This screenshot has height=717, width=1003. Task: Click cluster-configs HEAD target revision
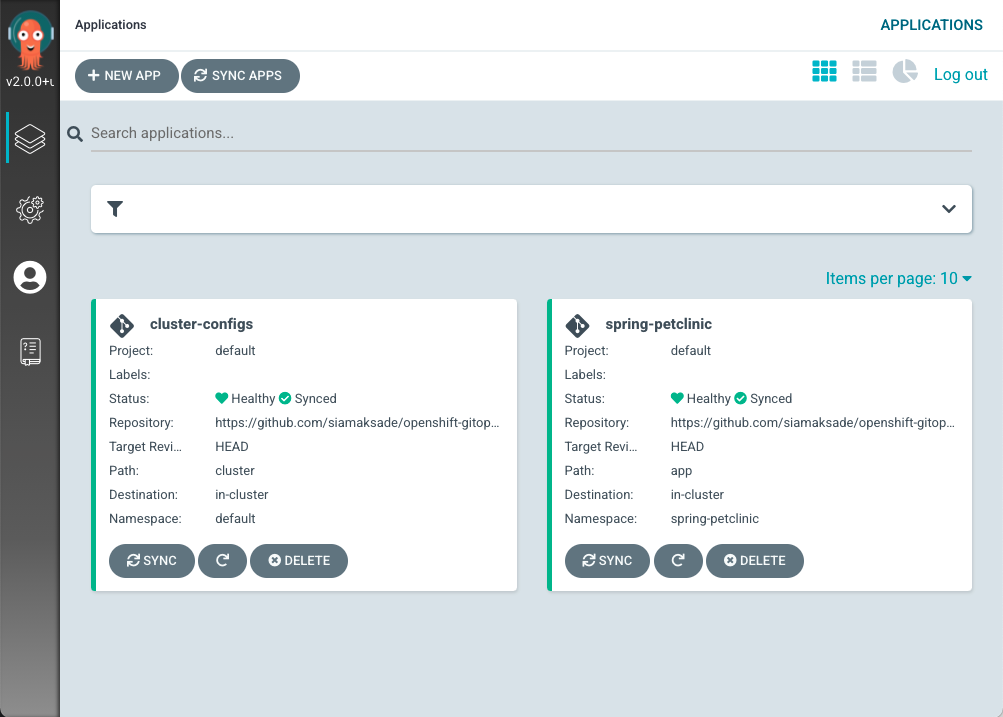(x=232, y=446)
